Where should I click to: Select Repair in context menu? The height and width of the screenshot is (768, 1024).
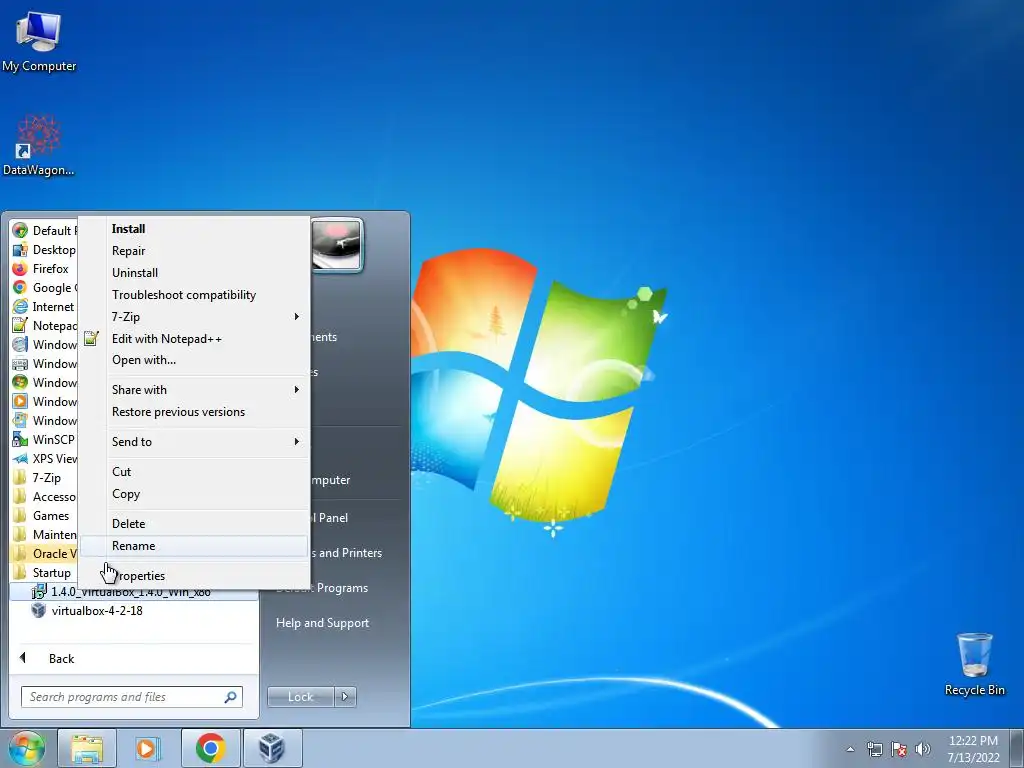click(194, 251)
